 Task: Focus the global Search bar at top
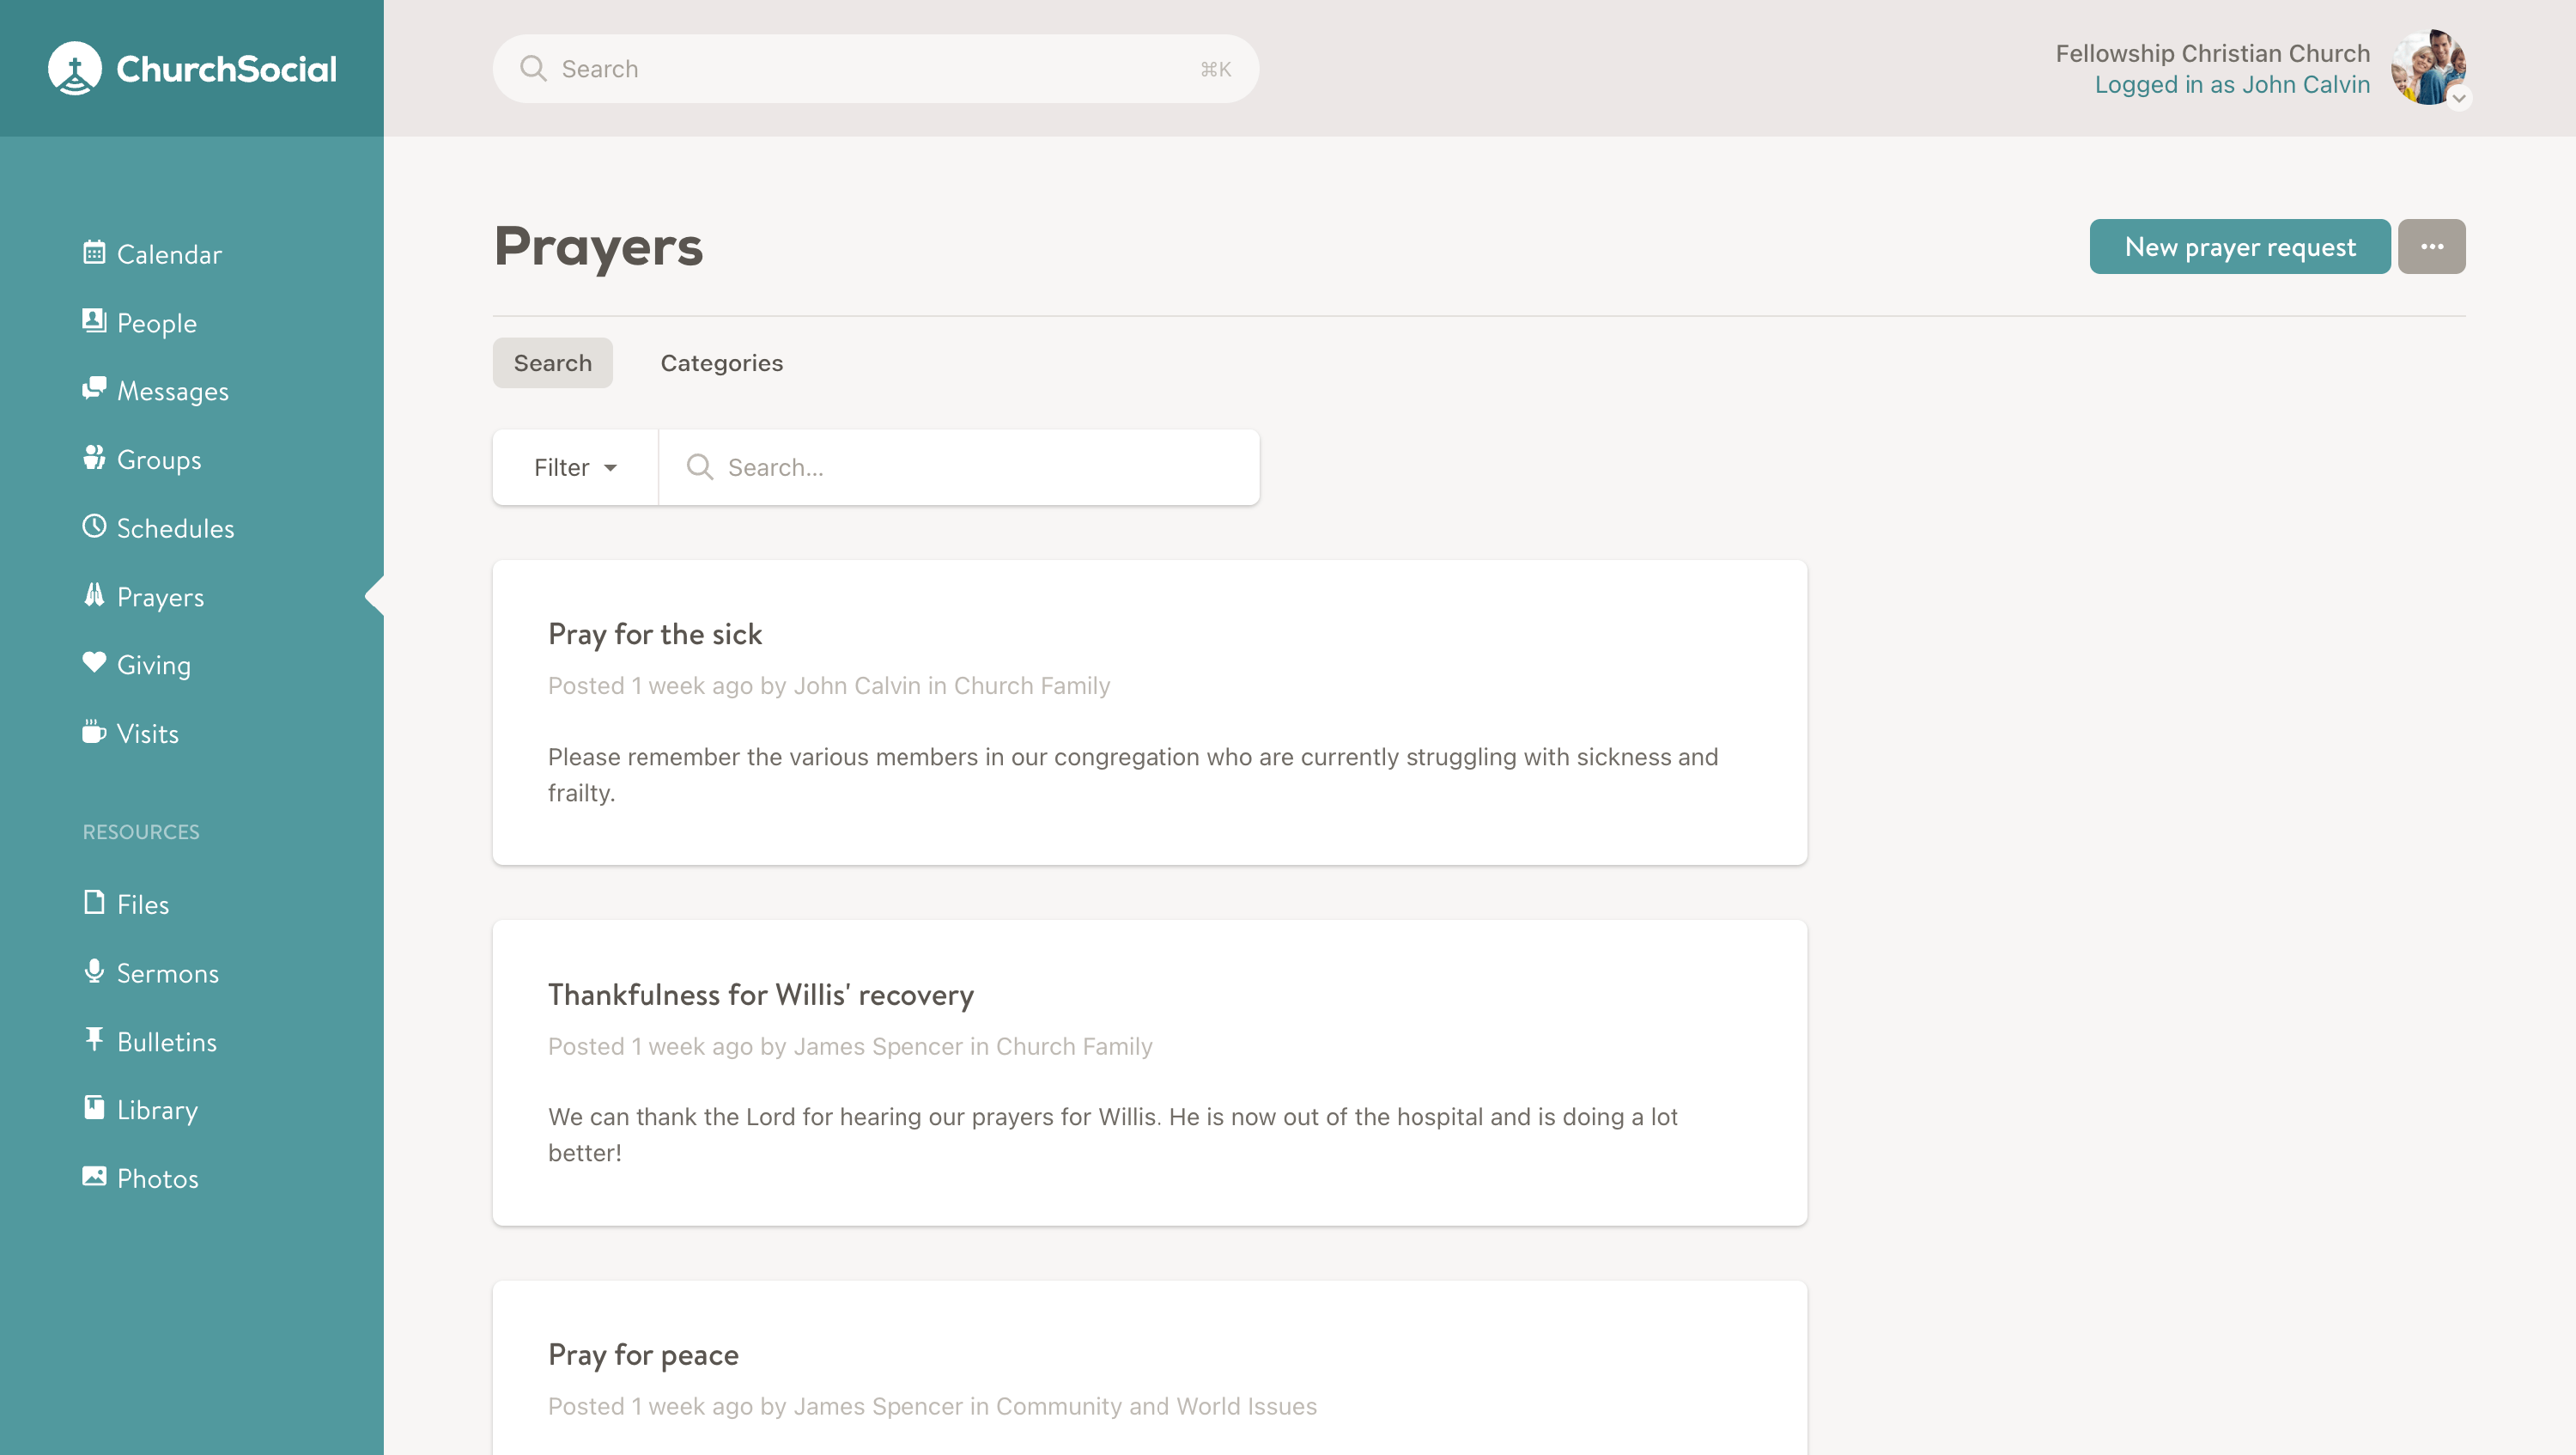click(875, 69)
